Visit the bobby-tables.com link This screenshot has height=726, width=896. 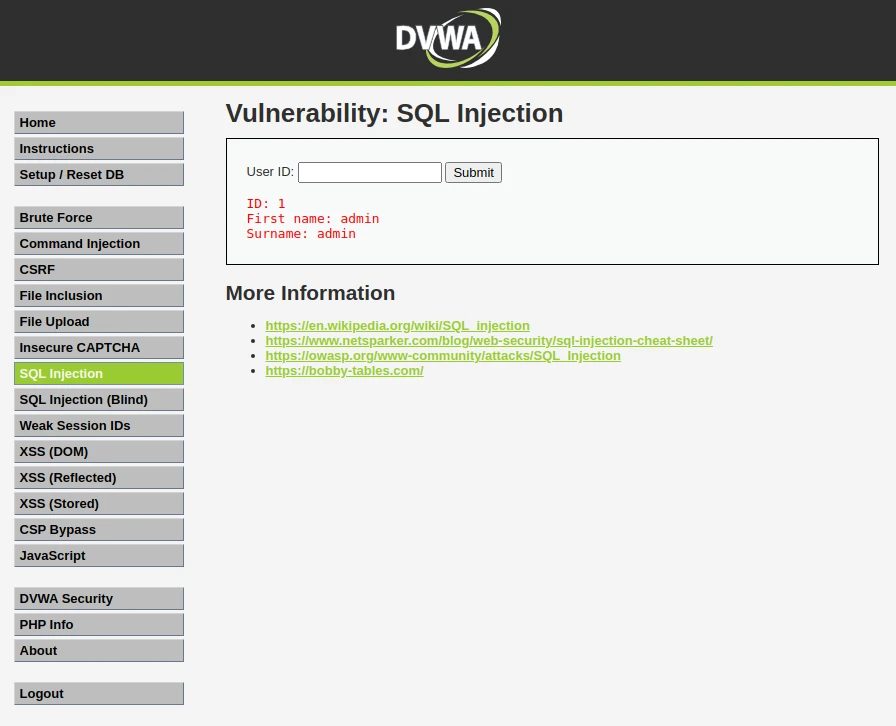tap(344, 370)
